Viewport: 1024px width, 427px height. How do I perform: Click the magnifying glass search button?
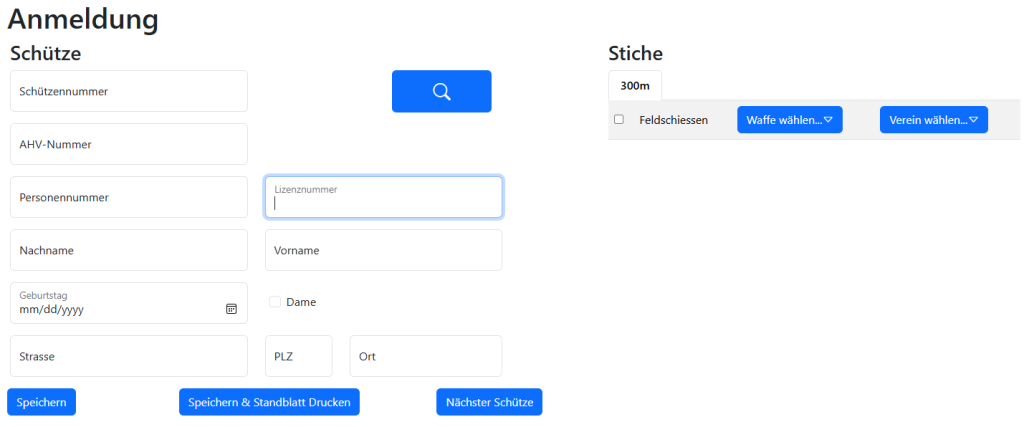[x=441, y=91]
